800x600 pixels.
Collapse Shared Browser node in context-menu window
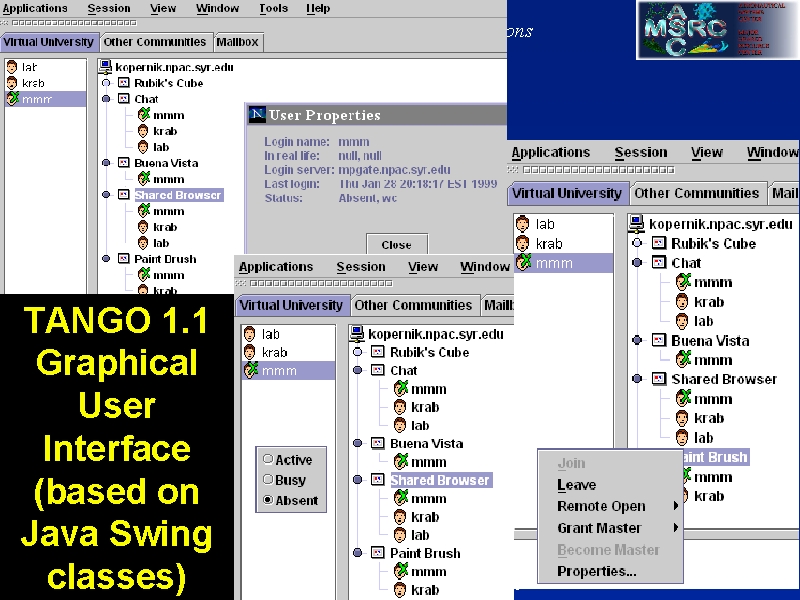637,379
